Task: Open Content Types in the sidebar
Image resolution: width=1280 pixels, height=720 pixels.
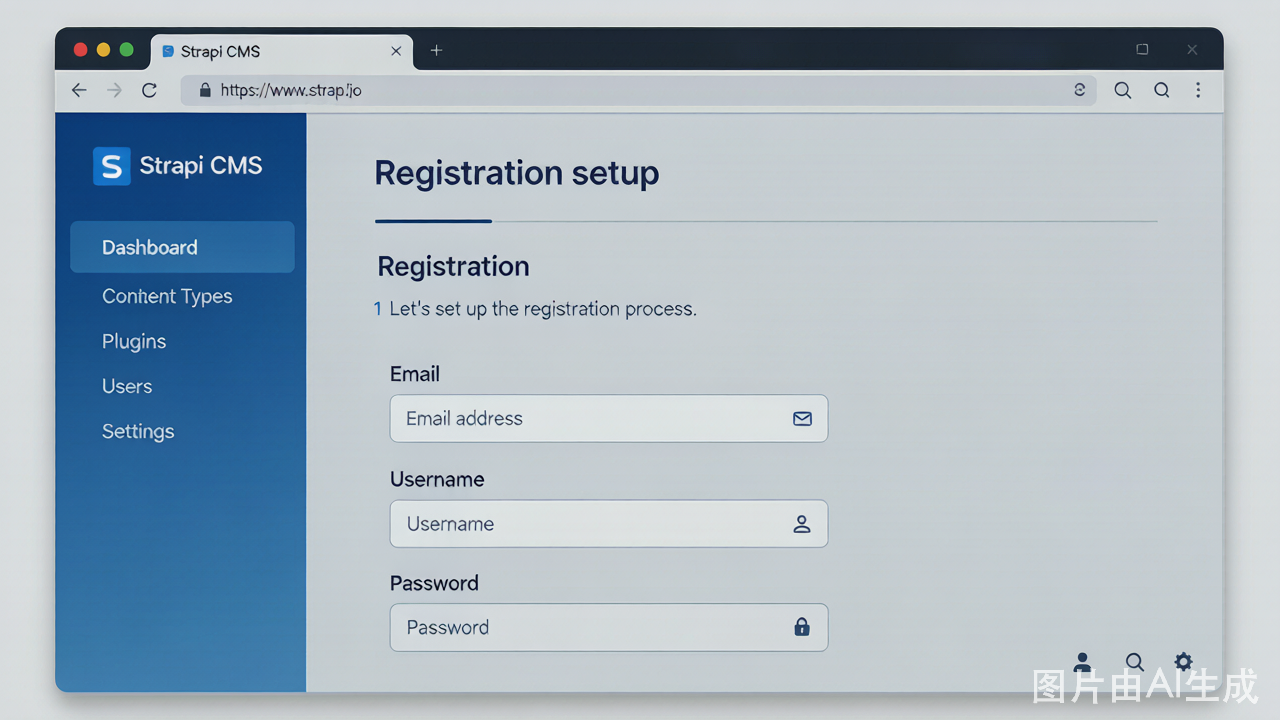Action: click(167, 296)
